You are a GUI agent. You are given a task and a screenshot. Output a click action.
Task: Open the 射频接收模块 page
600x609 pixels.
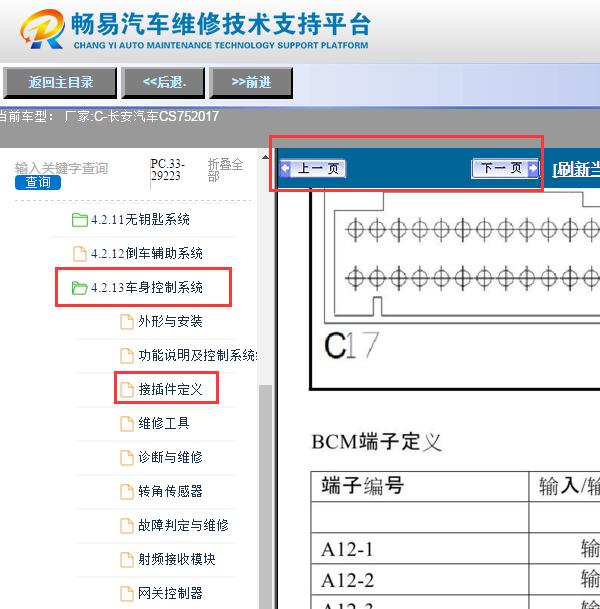pyautogui.click(x=177, y=559)
